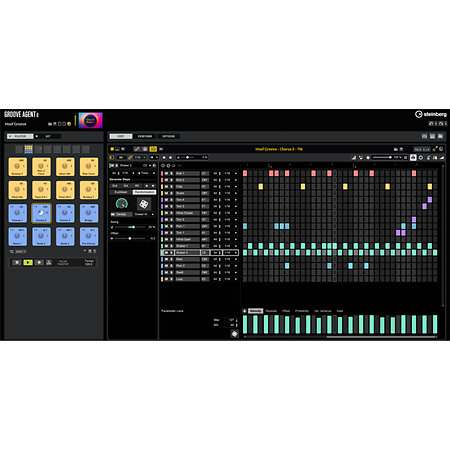Trigger the Verse 1 pattern pad

(18, 237)
